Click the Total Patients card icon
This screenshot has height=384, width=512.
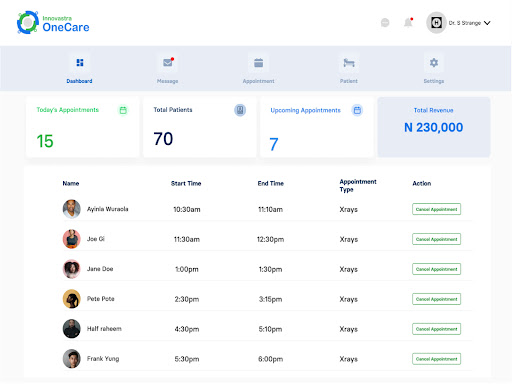[240, 110]
